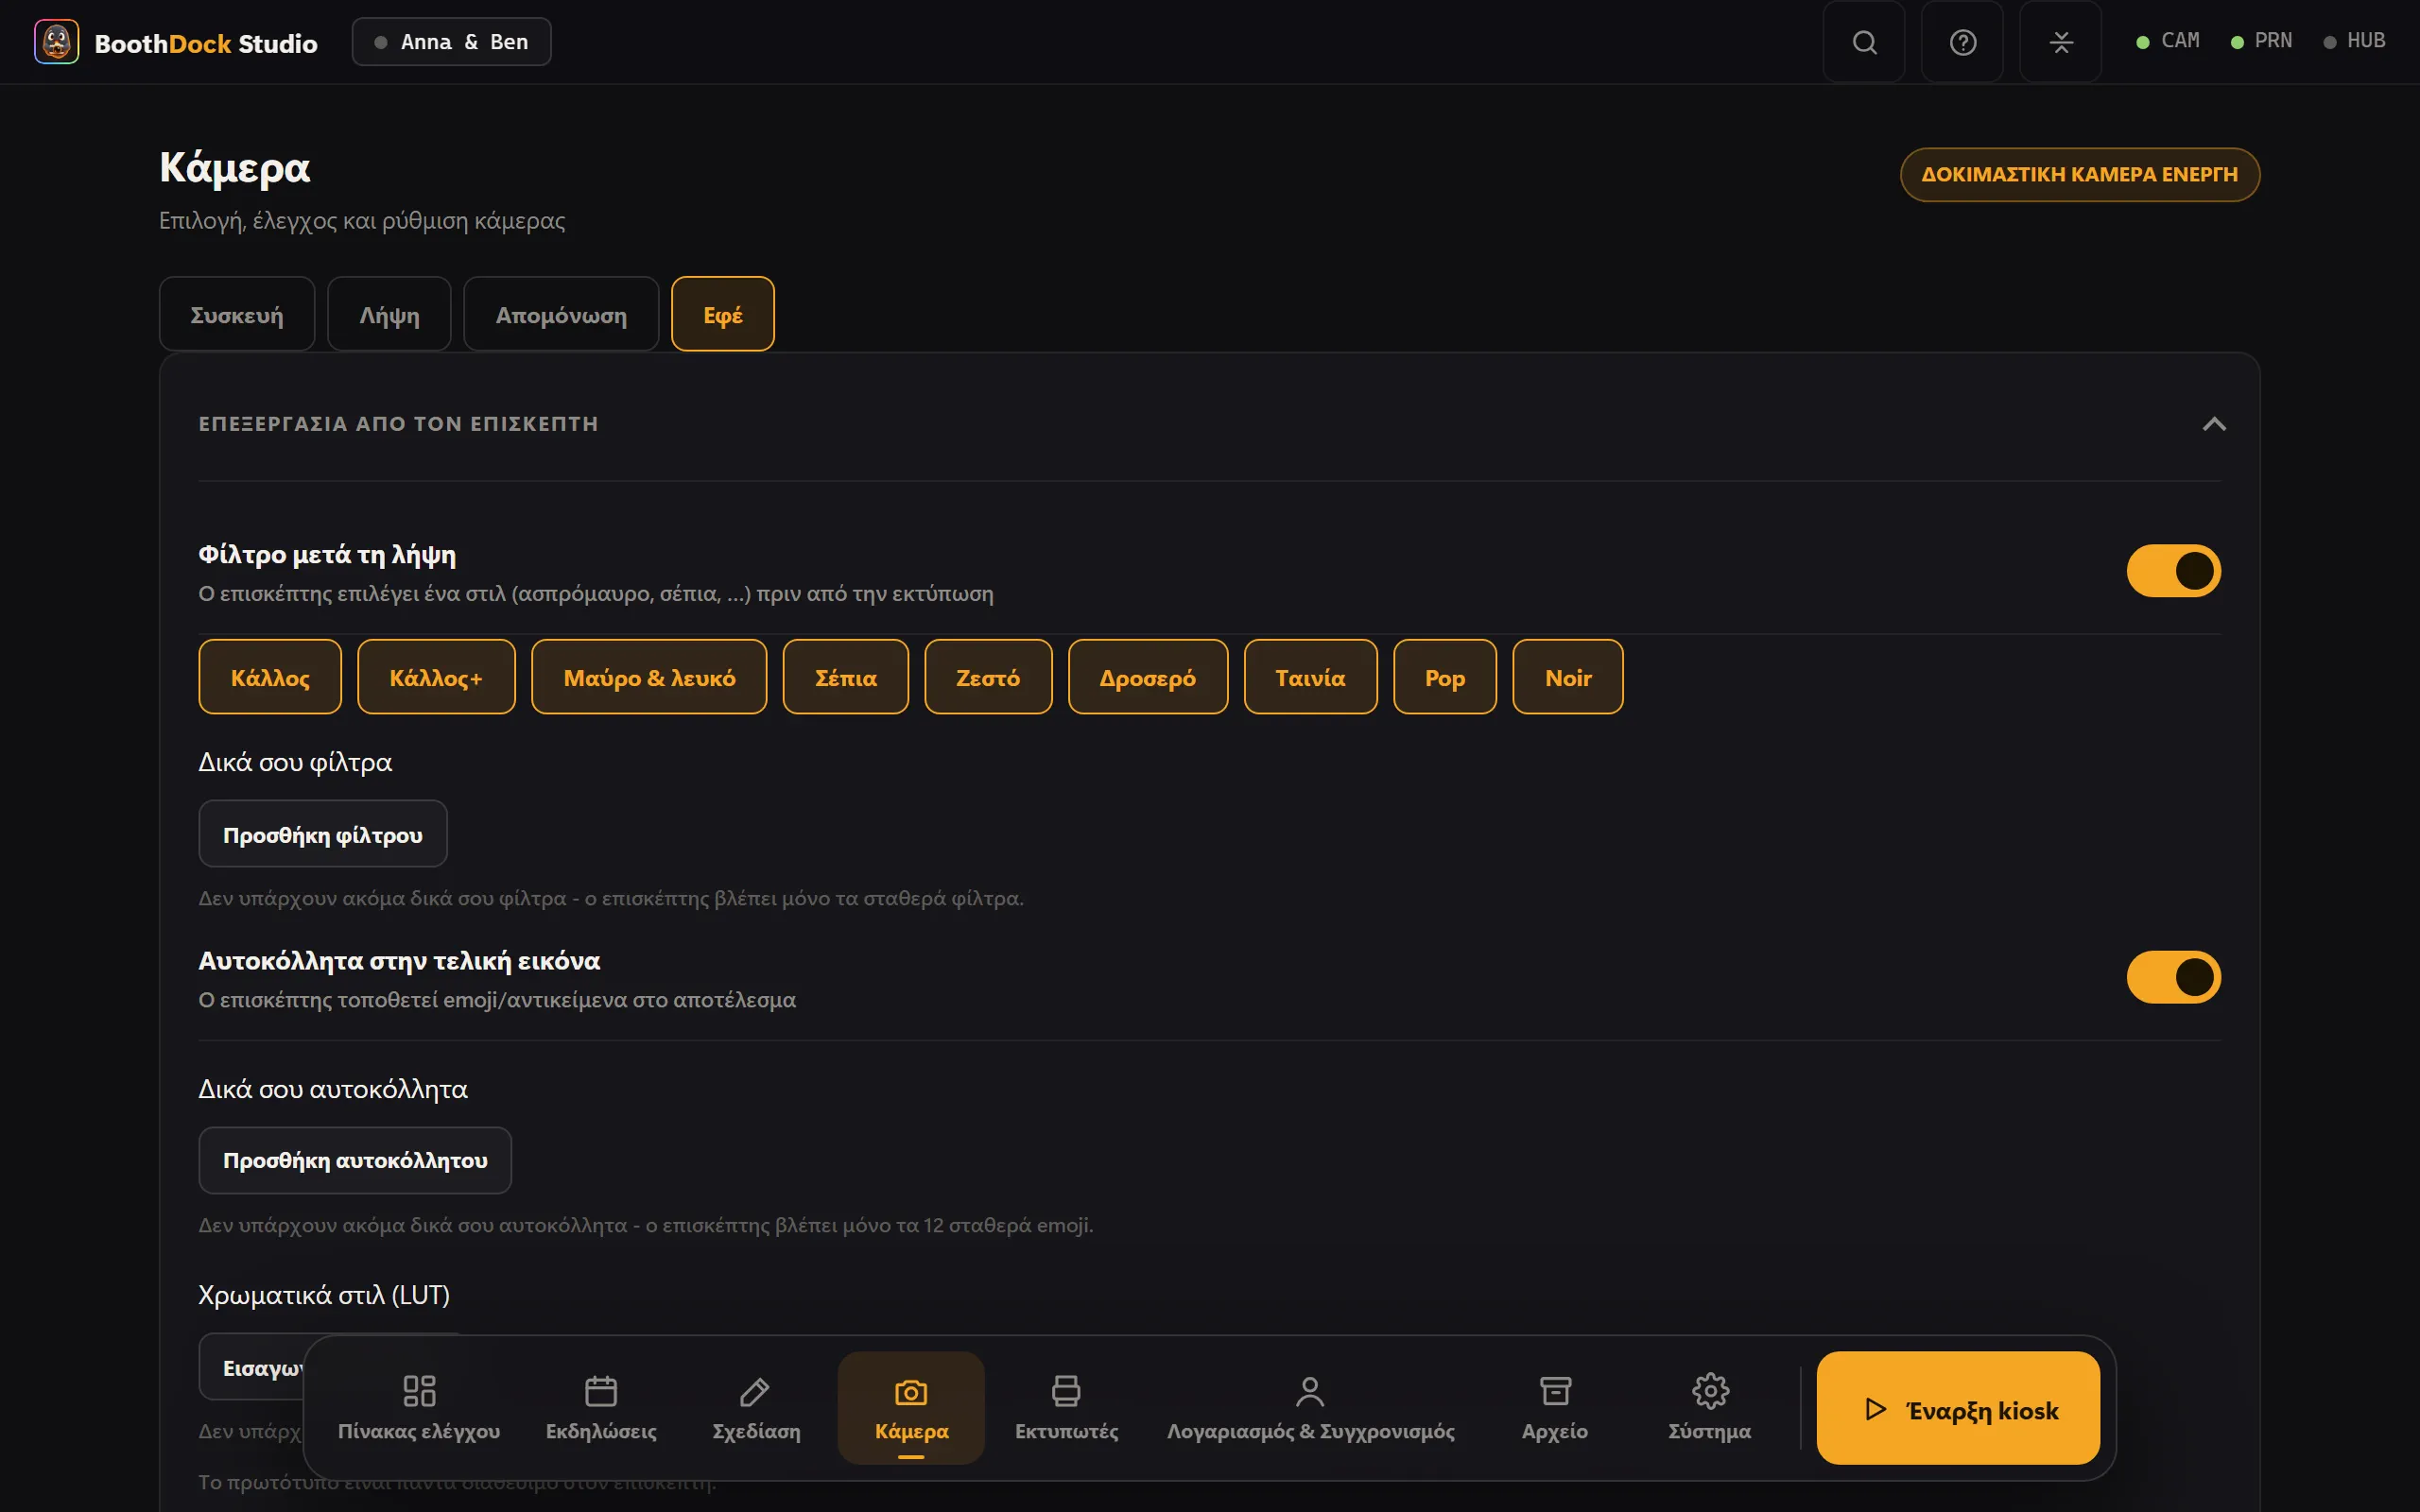
Task: Click the collapse header icon
Action: [x=2060, y=42]
